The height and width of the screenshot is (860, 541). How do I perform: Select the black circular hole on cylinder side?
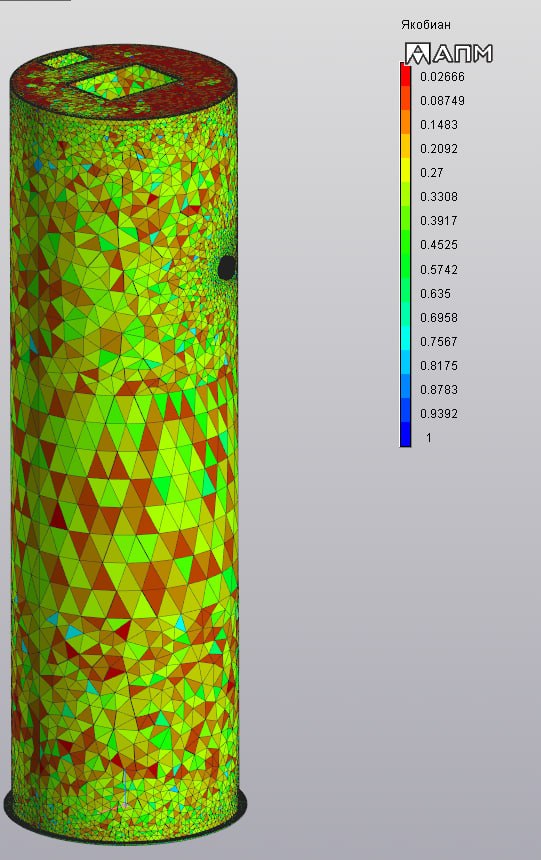point(227,267)
